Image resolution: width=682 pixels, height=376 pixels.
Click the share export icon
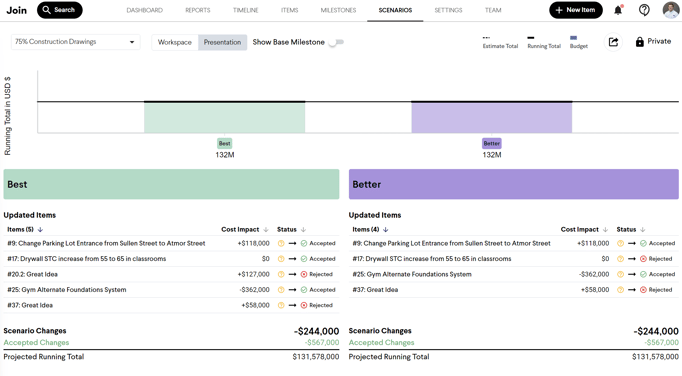(x=613, y=42)
